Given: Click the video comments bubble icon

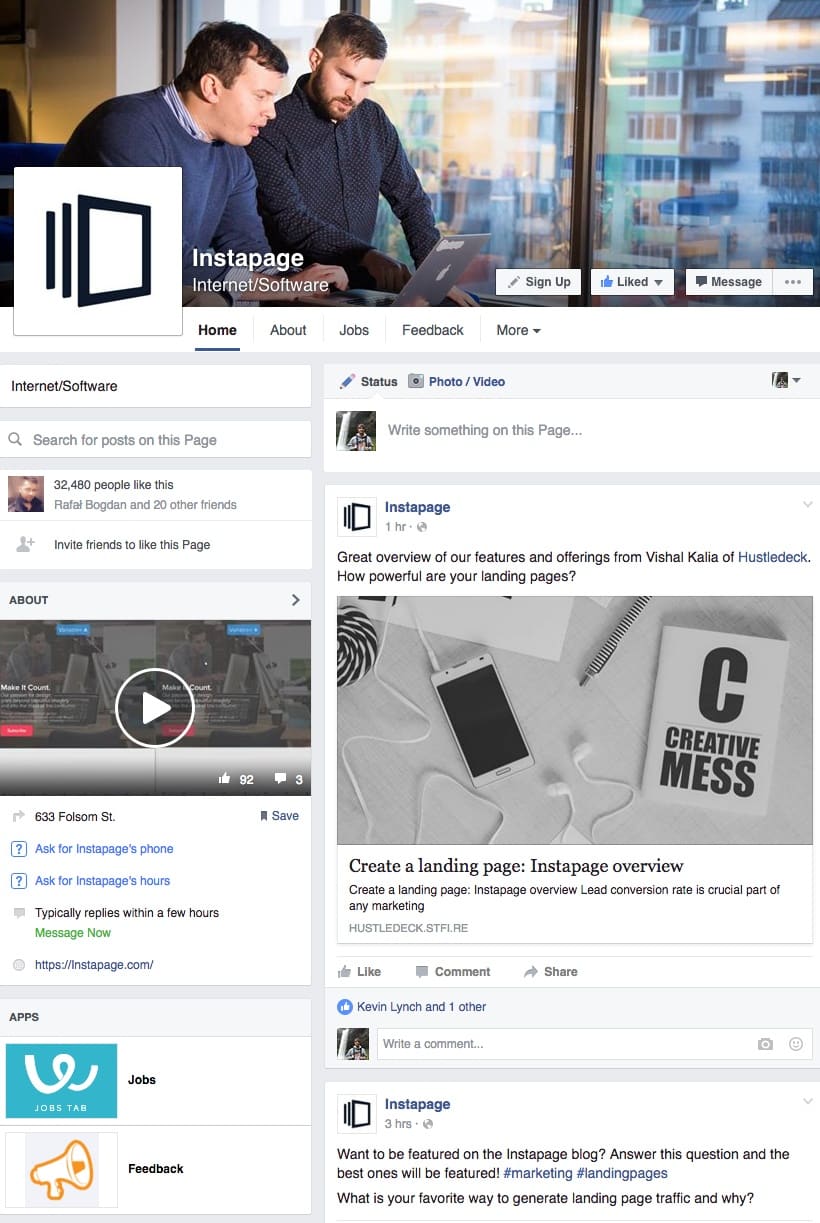Looking at the screenshot, I should coord(280,779).
